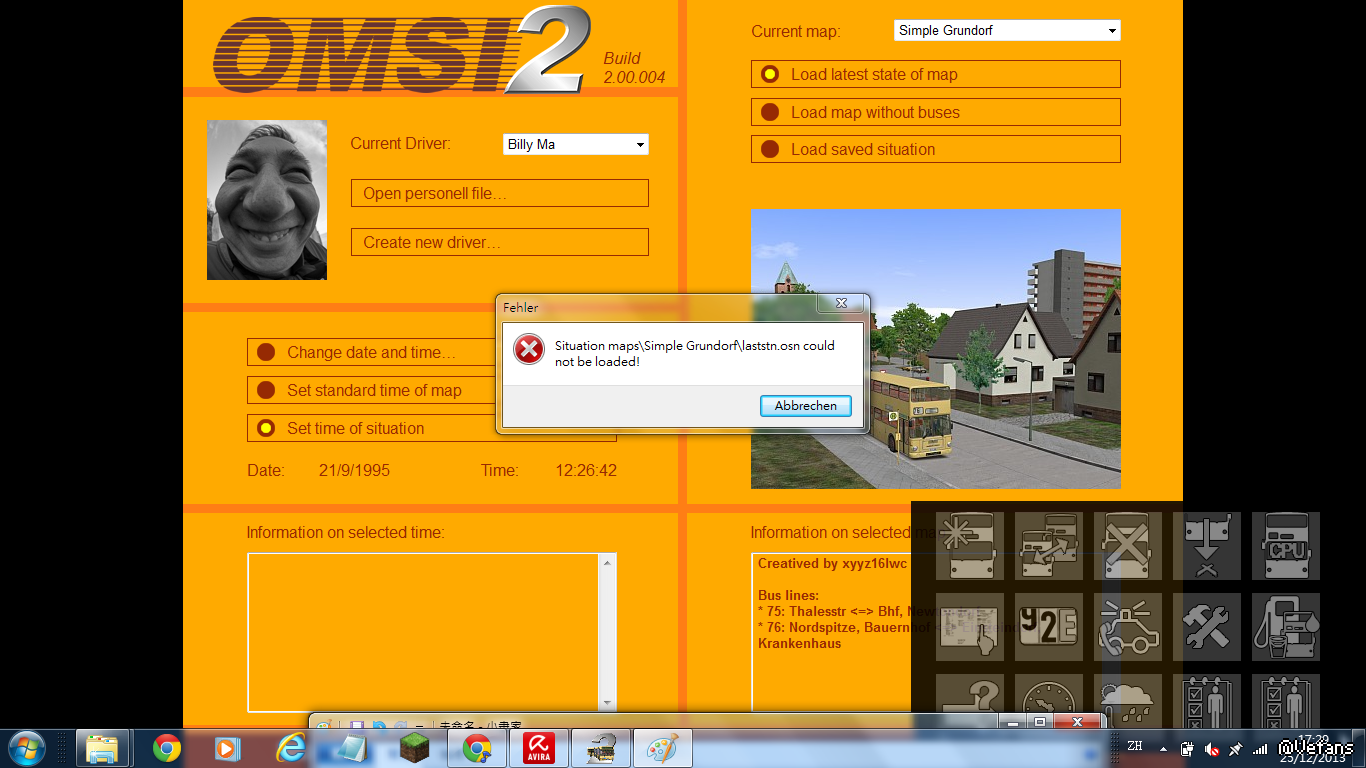1366x768 pixels.
Task: Click scroll-up arrow in time information box
Action: coord(607,564)
